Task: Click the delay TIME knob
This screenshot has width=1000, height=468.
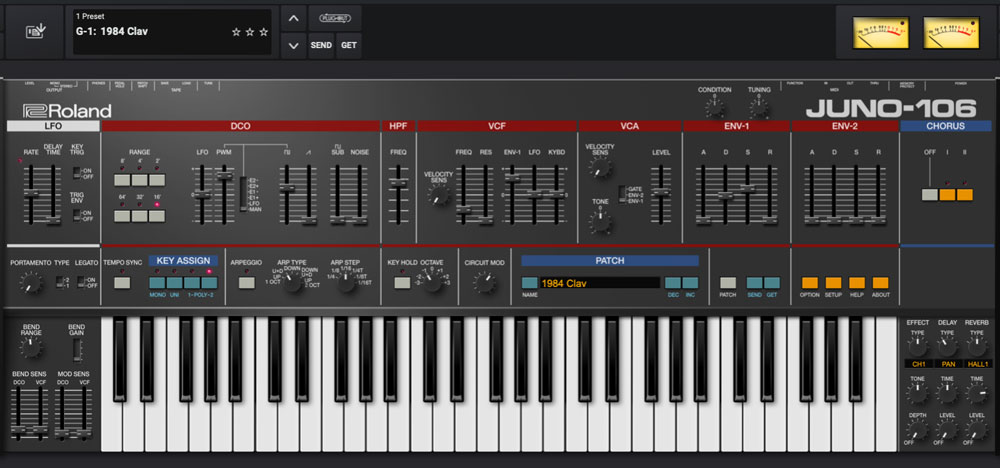Action: [x=947, y=395]
